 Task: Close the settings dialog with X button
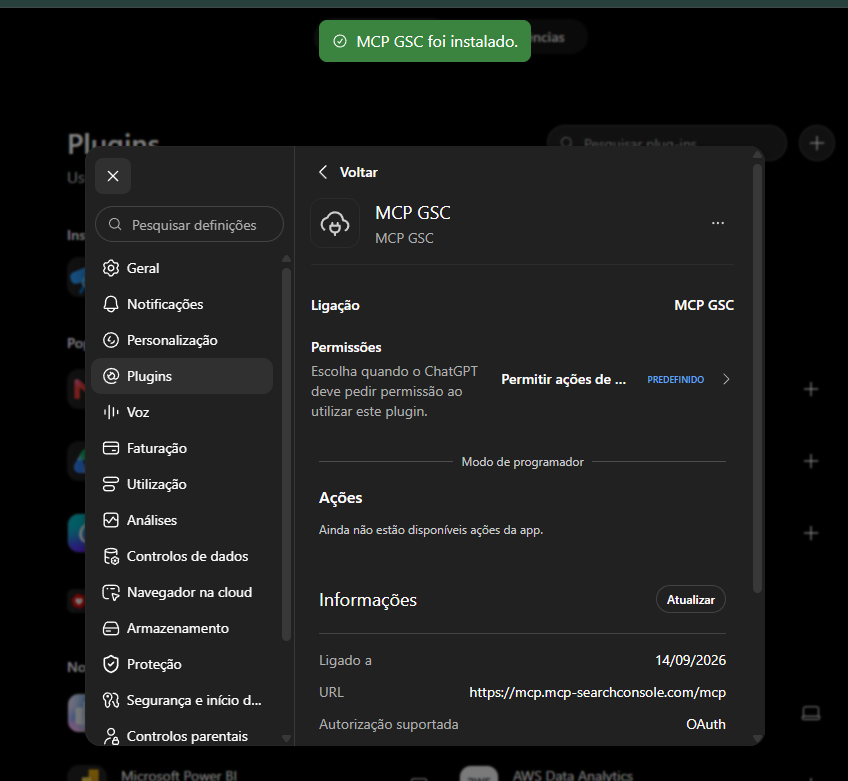(x=113, y=176)
